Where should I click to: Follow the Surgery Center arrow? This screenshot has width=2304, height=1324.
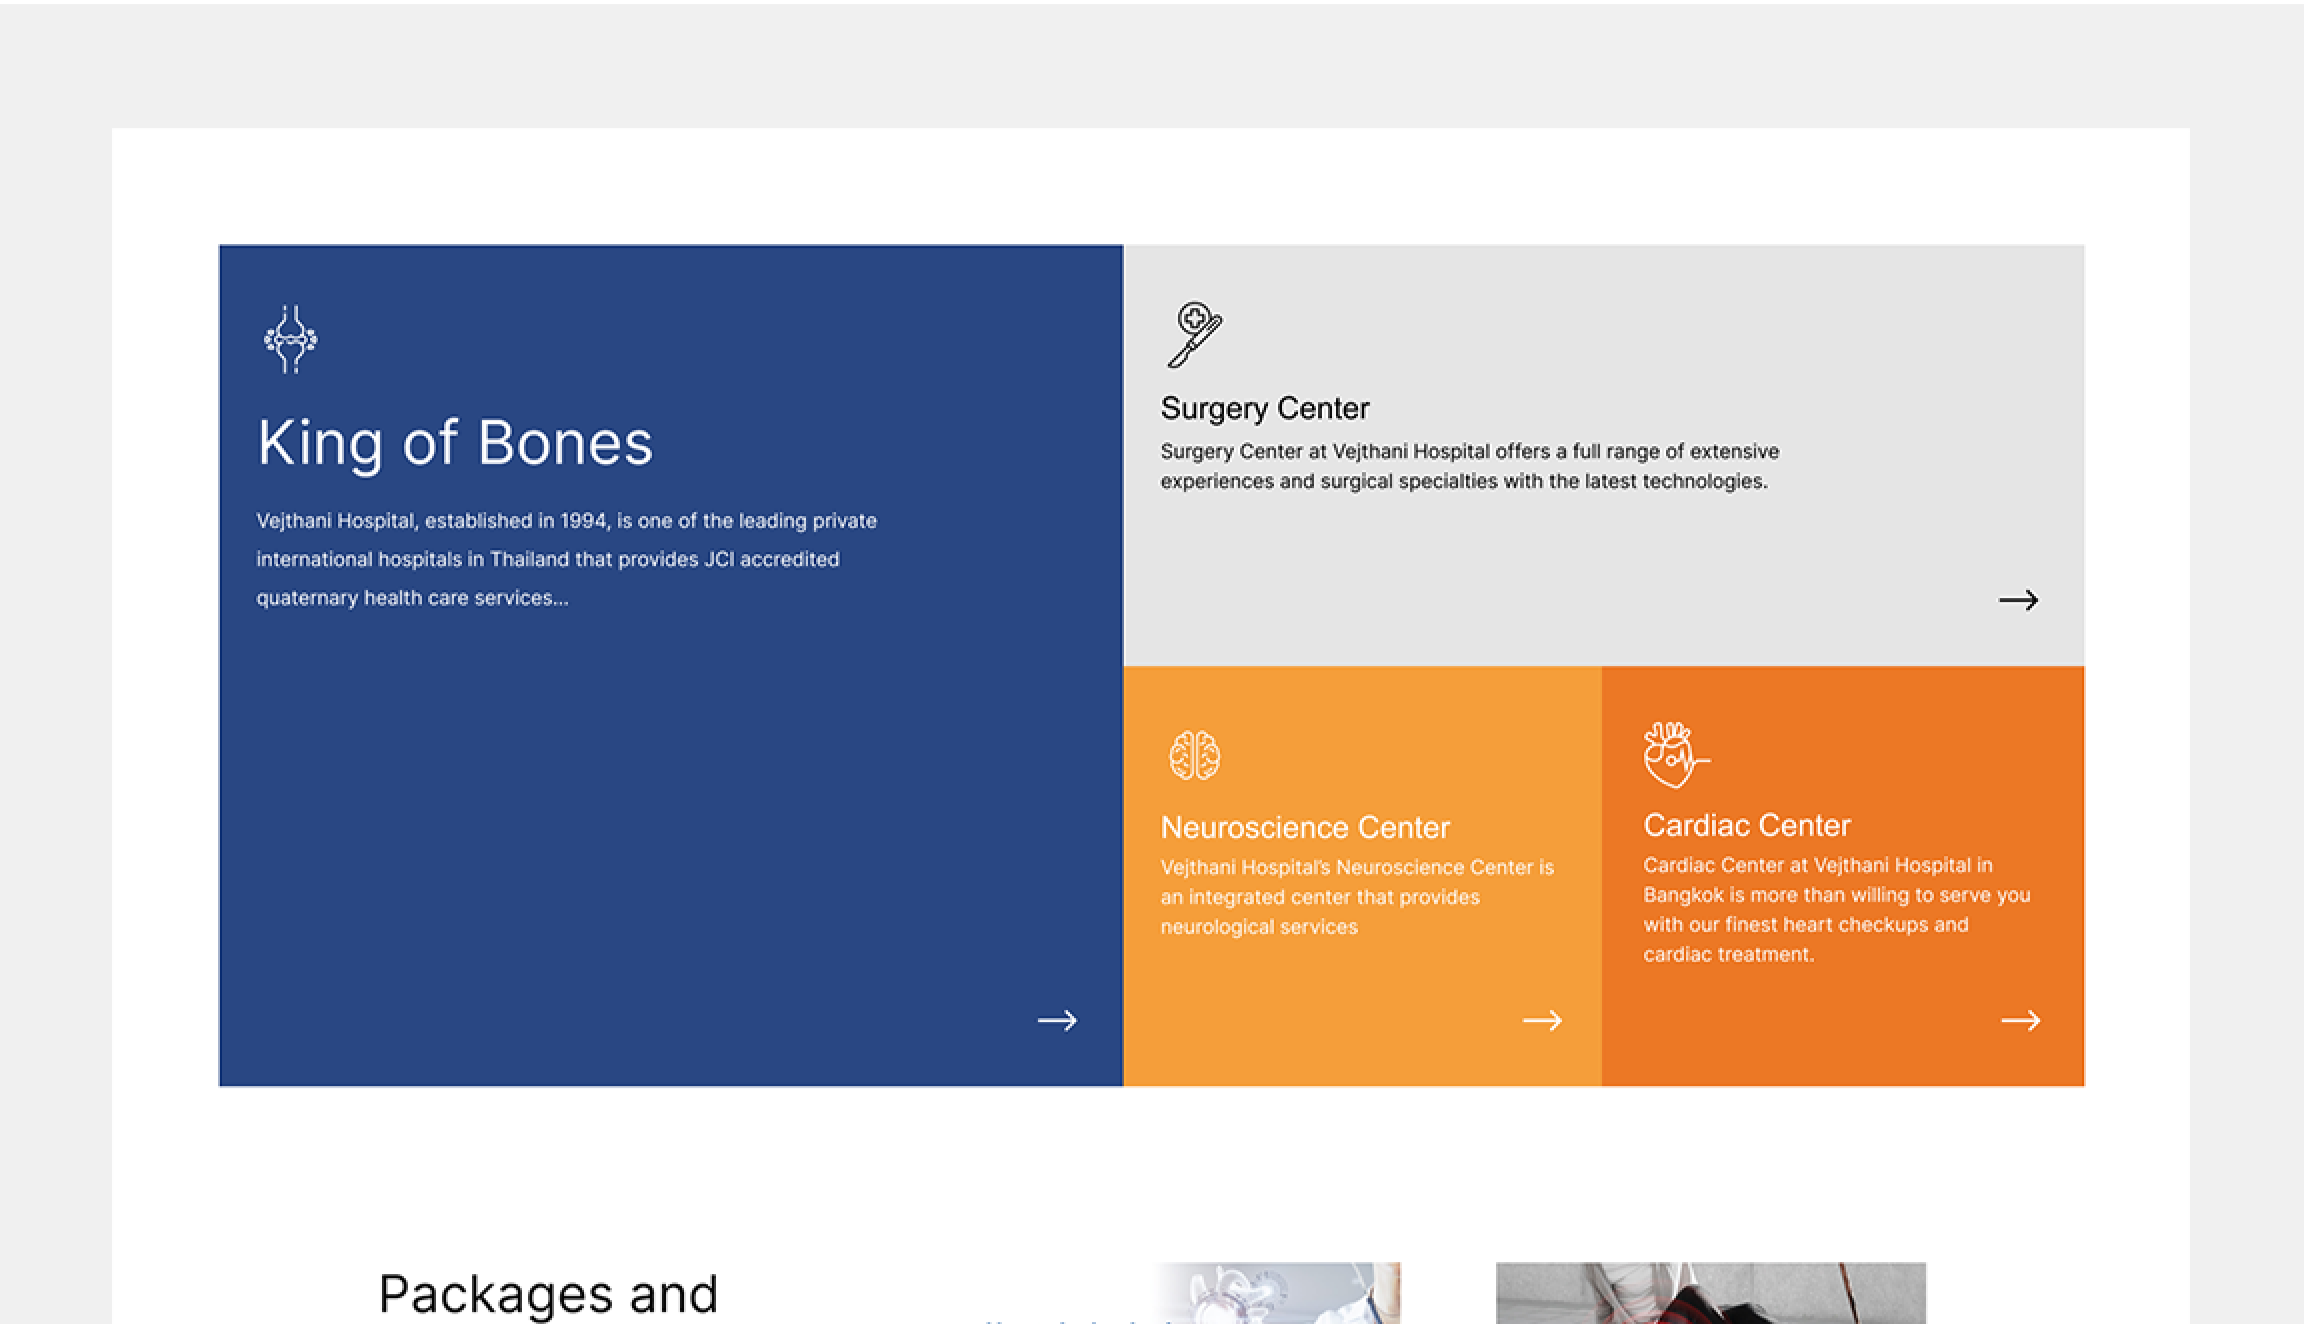click(2018, 600)
